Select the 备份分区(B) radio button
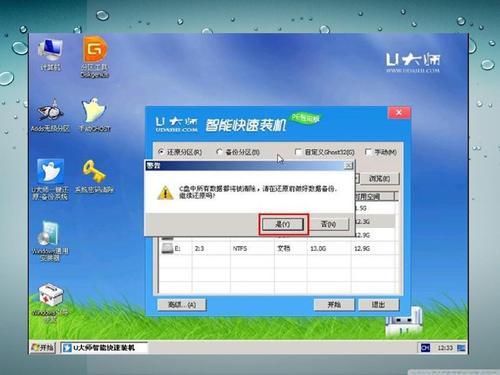500x375 pixels. tap(219, 152)
